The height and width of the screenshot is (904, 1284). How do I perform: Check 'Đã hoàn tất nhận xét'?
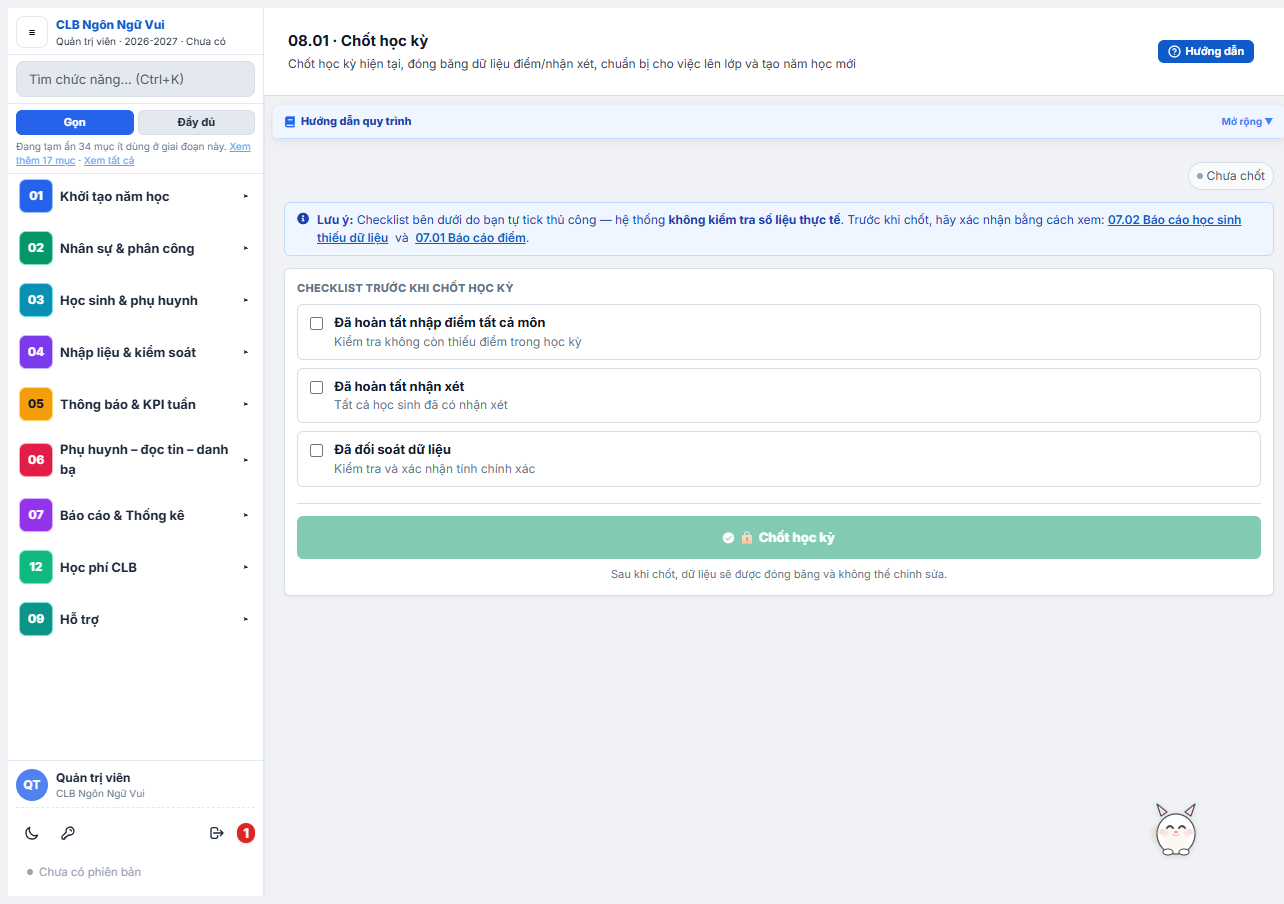click(317, 387)
